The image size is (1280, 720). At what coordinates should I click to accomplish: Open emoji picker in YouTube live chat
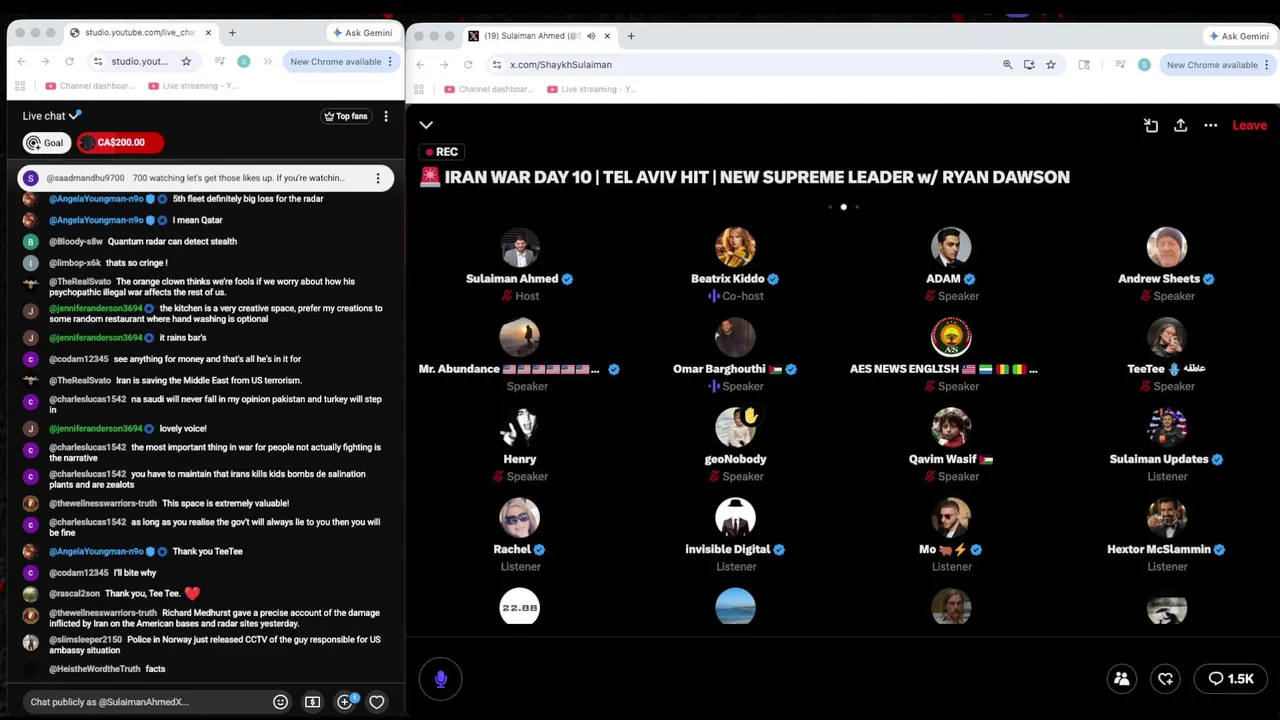pyautogui.click(x=280, y=702)
